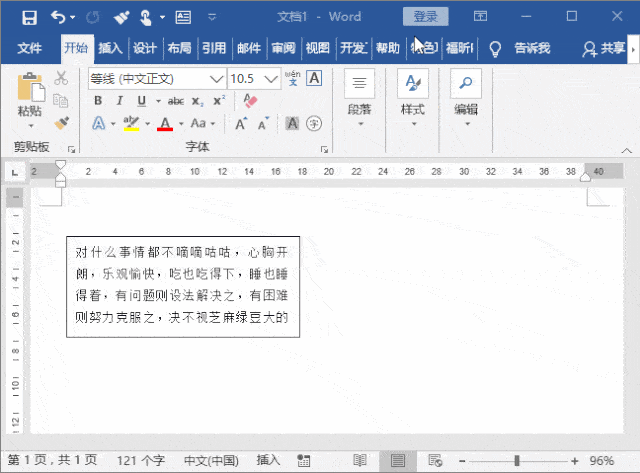Click the phonetic guide wén icon

click(293, 78)
